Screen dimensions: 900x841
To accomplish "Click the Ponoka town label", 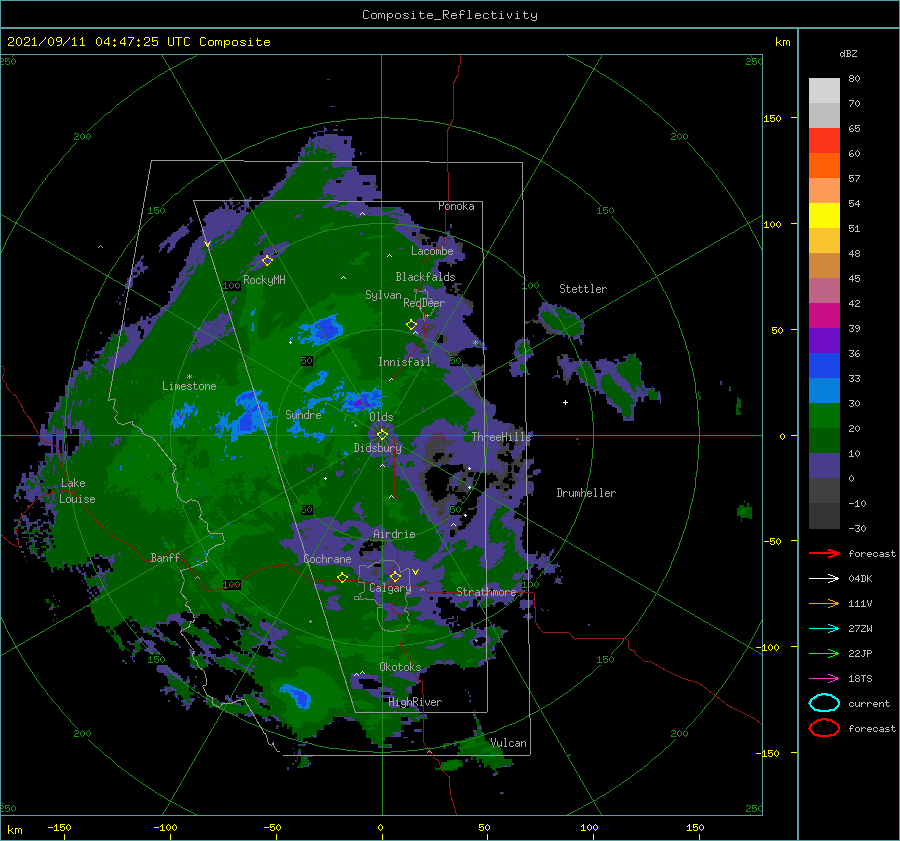I will pyautogui.click(x=456, y=207).
